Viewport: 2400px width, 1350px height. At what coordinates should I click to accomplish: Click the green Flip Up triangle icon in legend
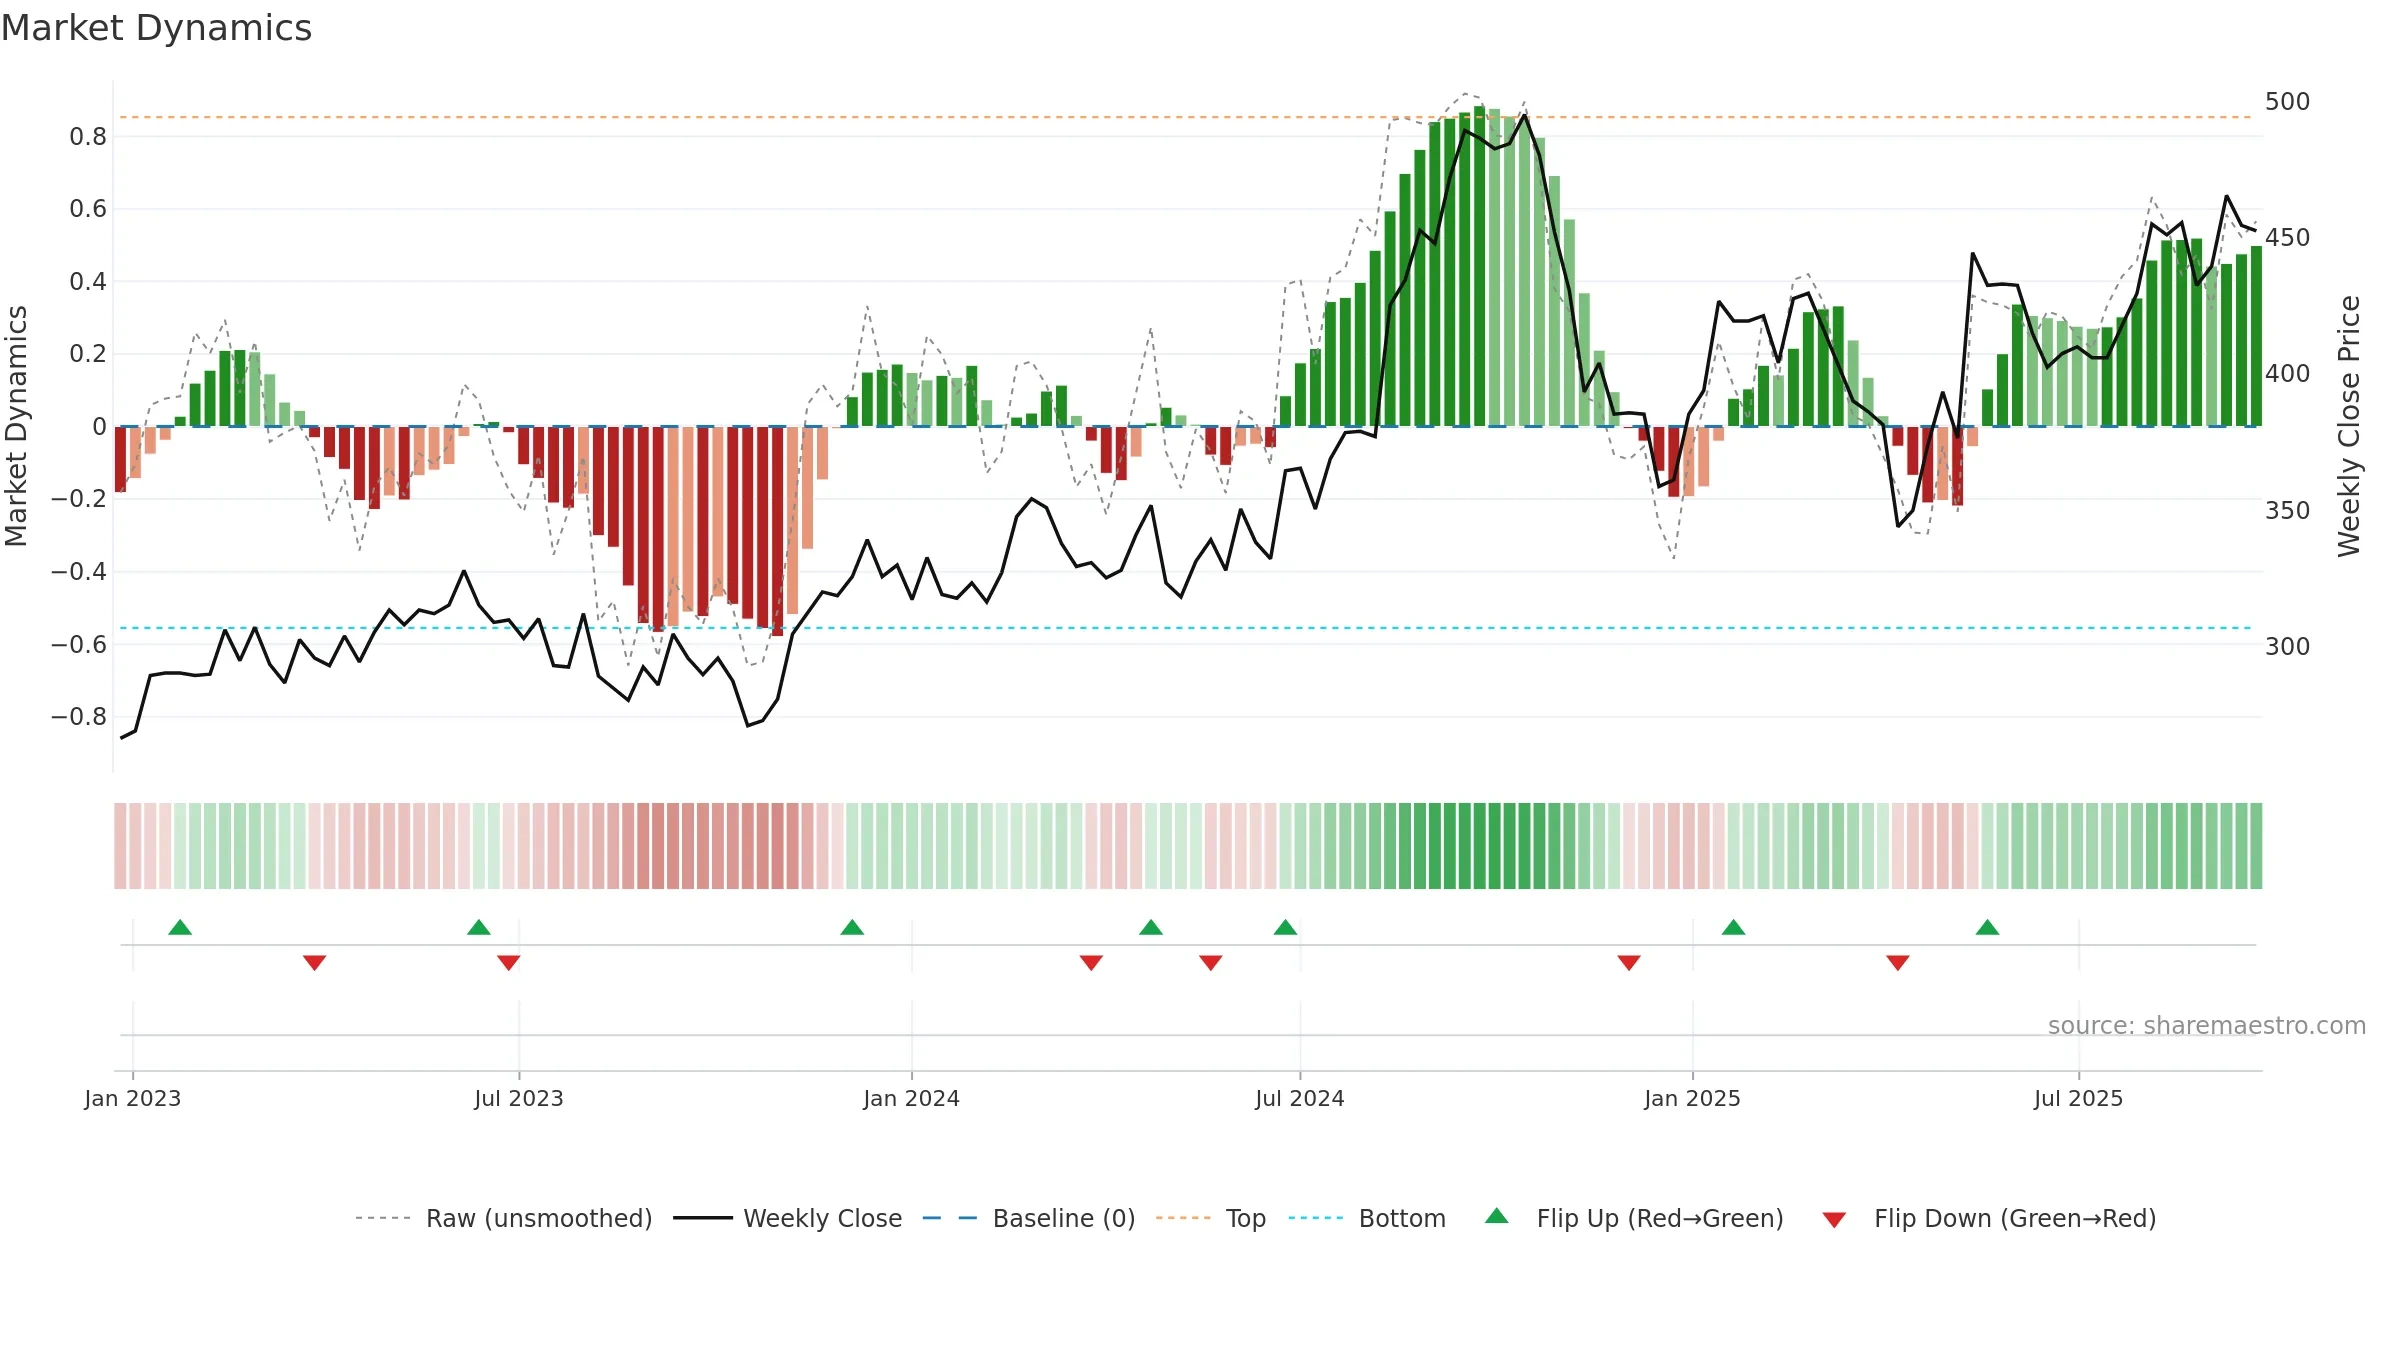pos(1497,1216)
